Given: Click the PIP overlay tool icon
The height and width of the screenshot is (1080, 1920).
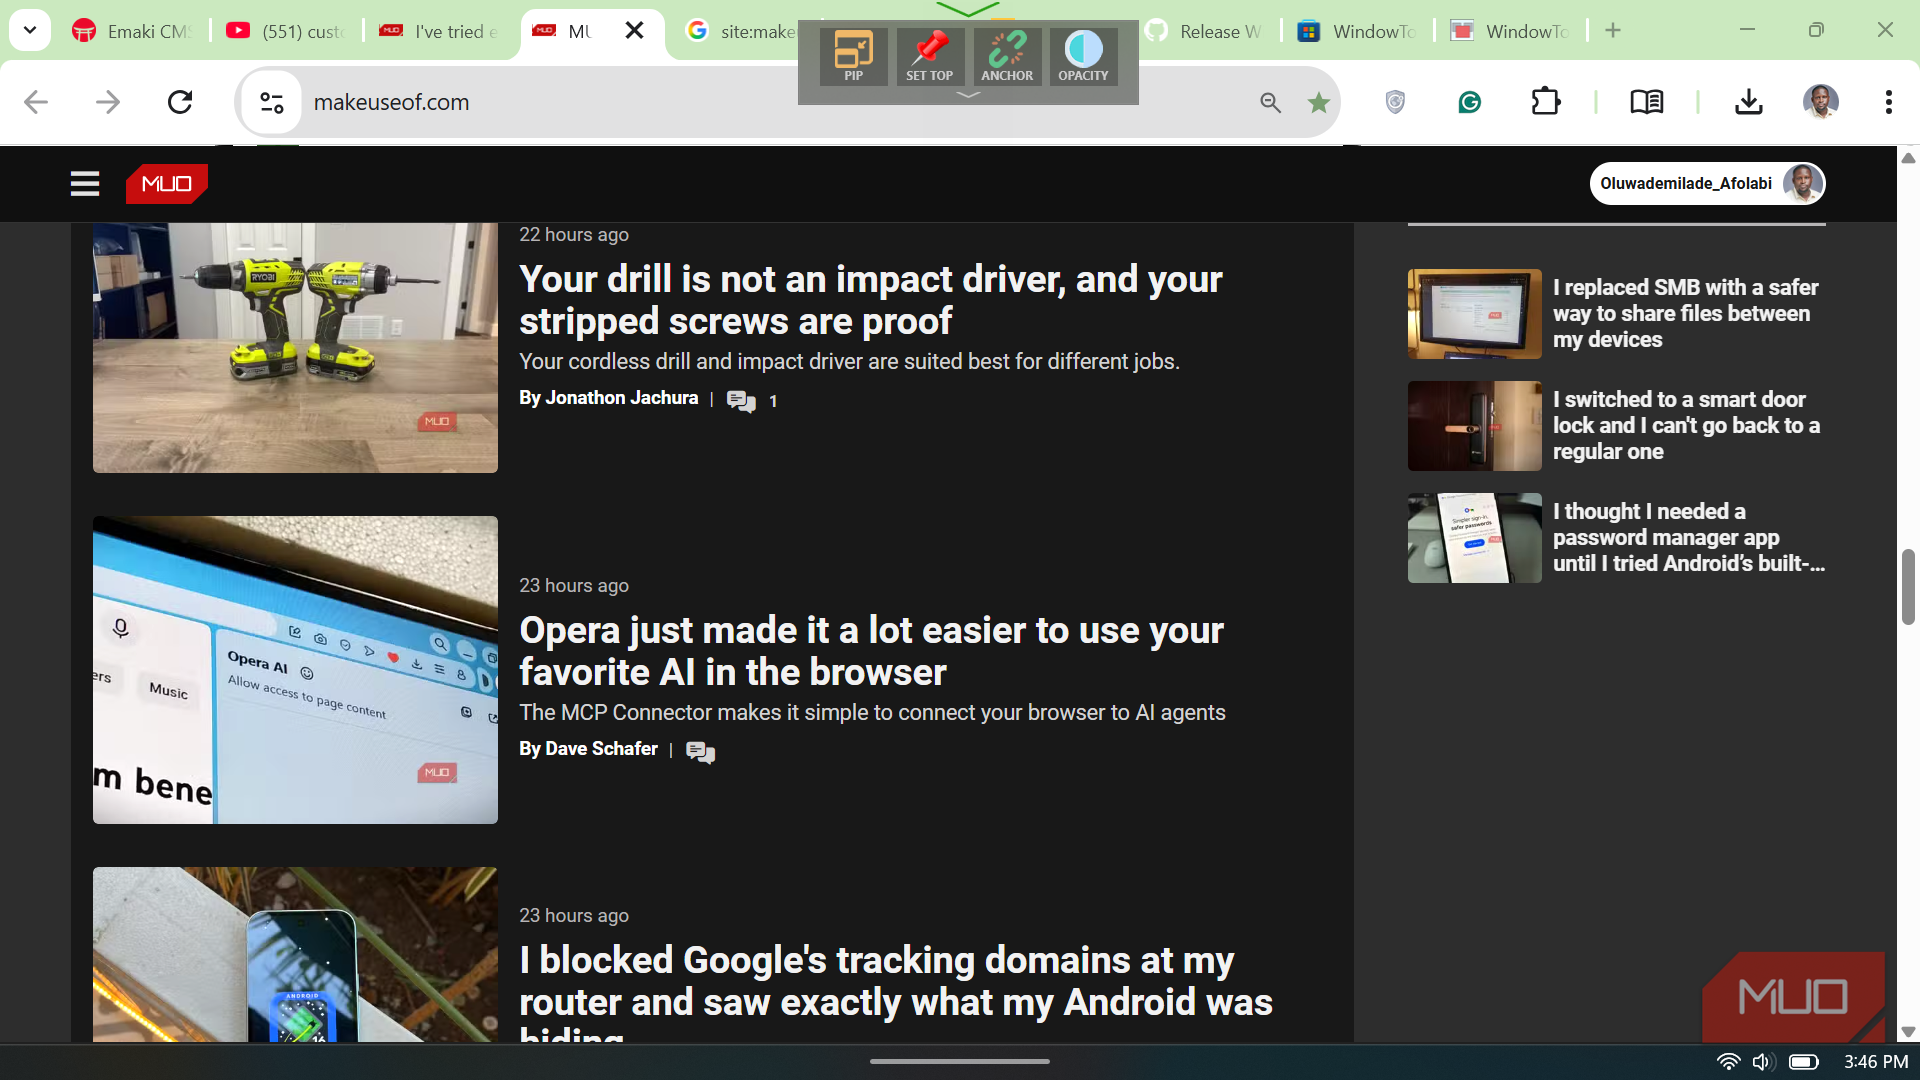Looking at the screenshot, I should click(x=853, y=56).
